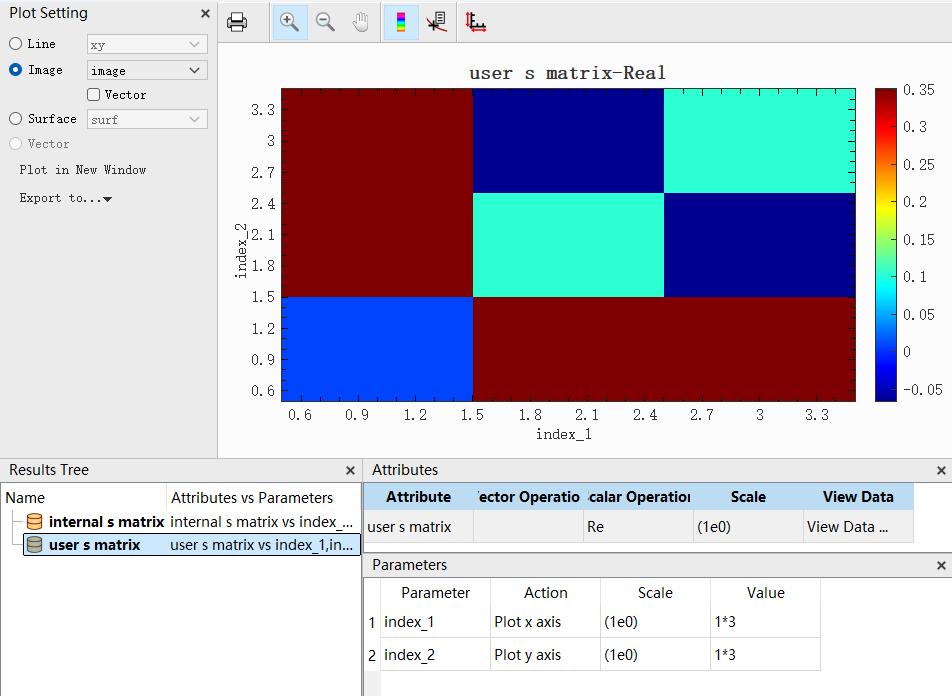Select internal s matrix in results tree

point(105,522)
